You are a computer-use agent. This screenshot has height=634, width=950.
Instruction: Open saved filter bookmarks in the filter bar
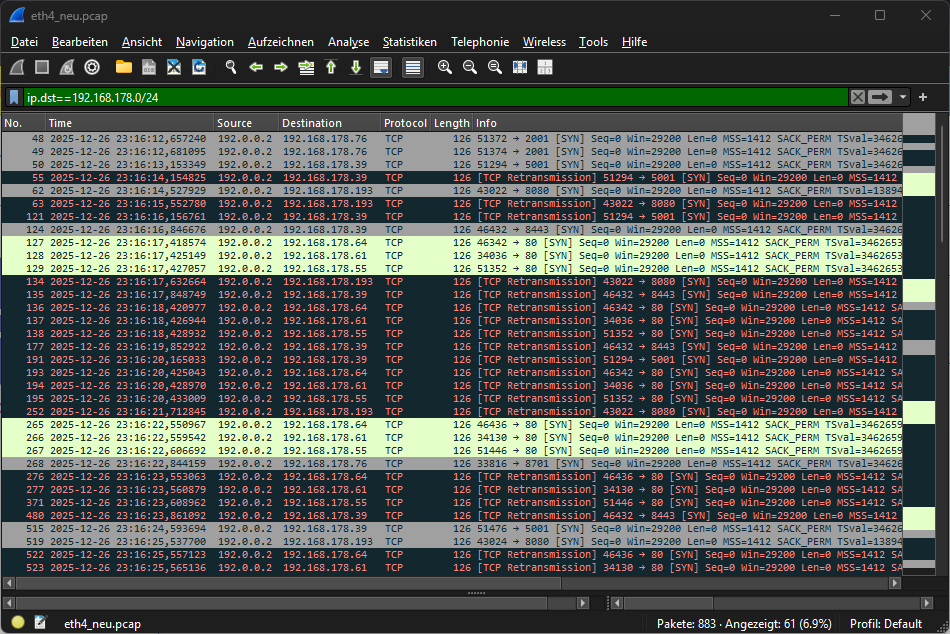tap(14, 98)
